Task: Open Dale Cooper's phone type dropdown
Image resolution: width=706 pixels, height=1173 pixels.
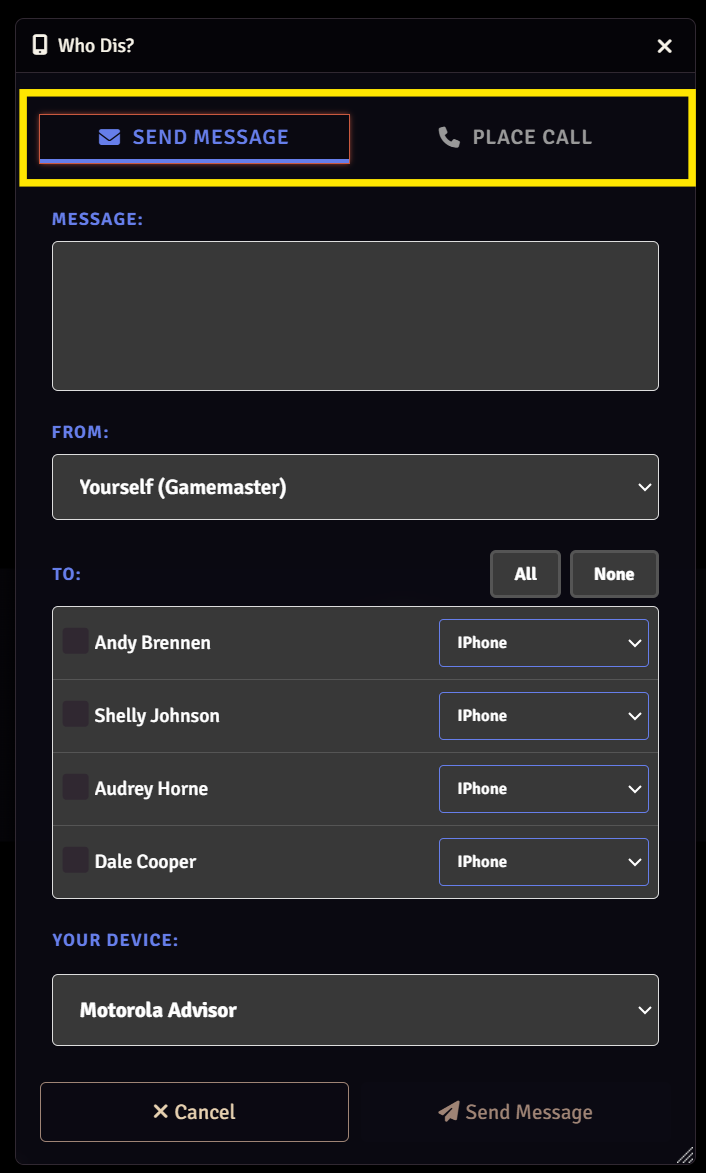Action: pyautogui.click(x=543, y=862)
